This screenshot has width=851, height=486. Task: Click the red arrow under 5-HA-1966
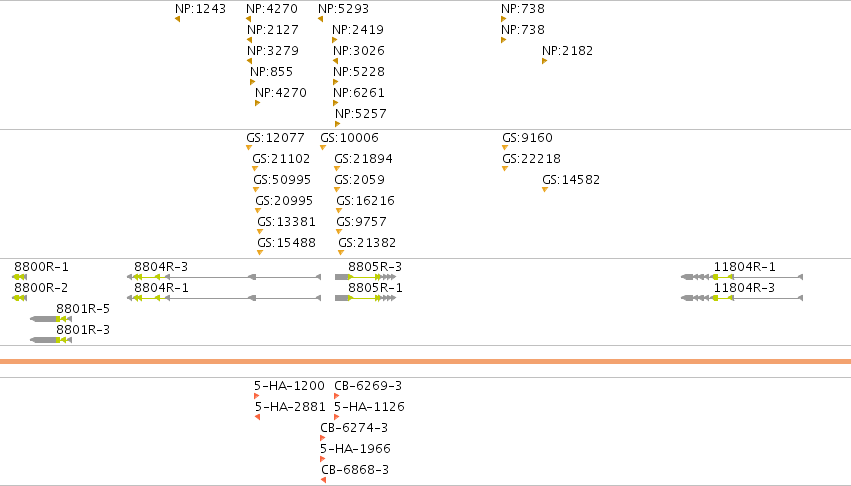coord(322,459)
